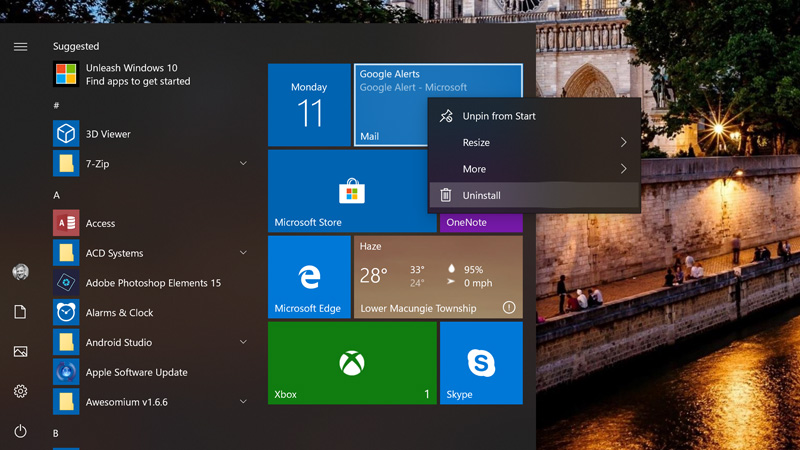The height and width of the screenshot is (450, 800).
Task: Click the Power icon in sidebar
Action: click(x=20, y=431)
